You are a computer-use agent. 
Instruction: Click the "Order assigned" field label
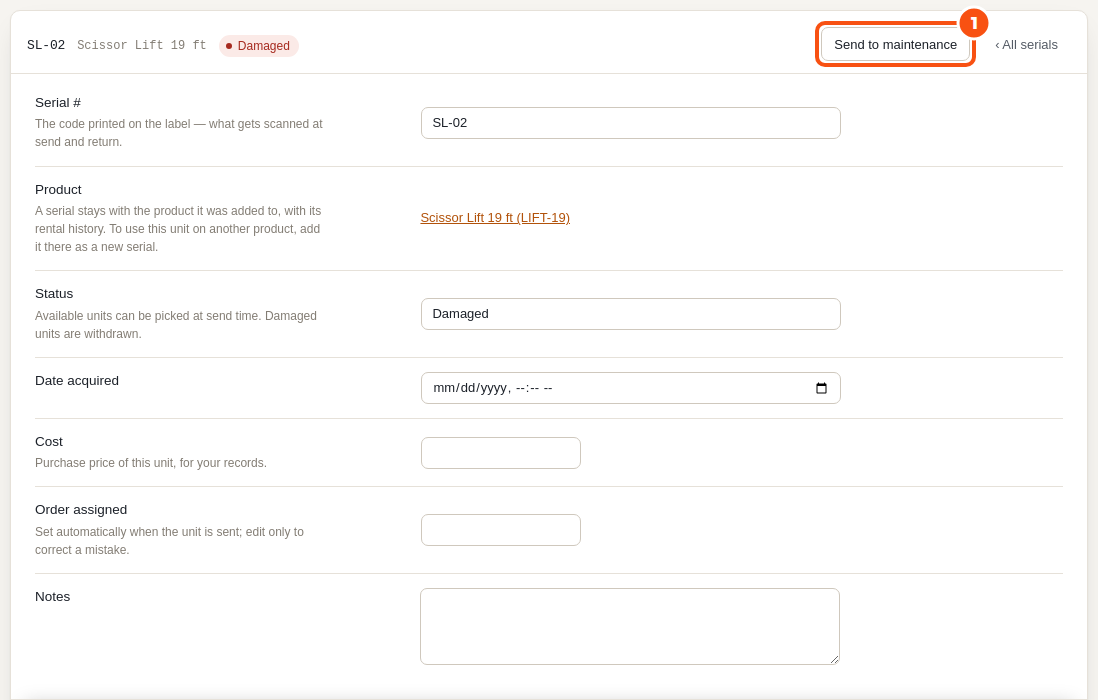point(81,510)
